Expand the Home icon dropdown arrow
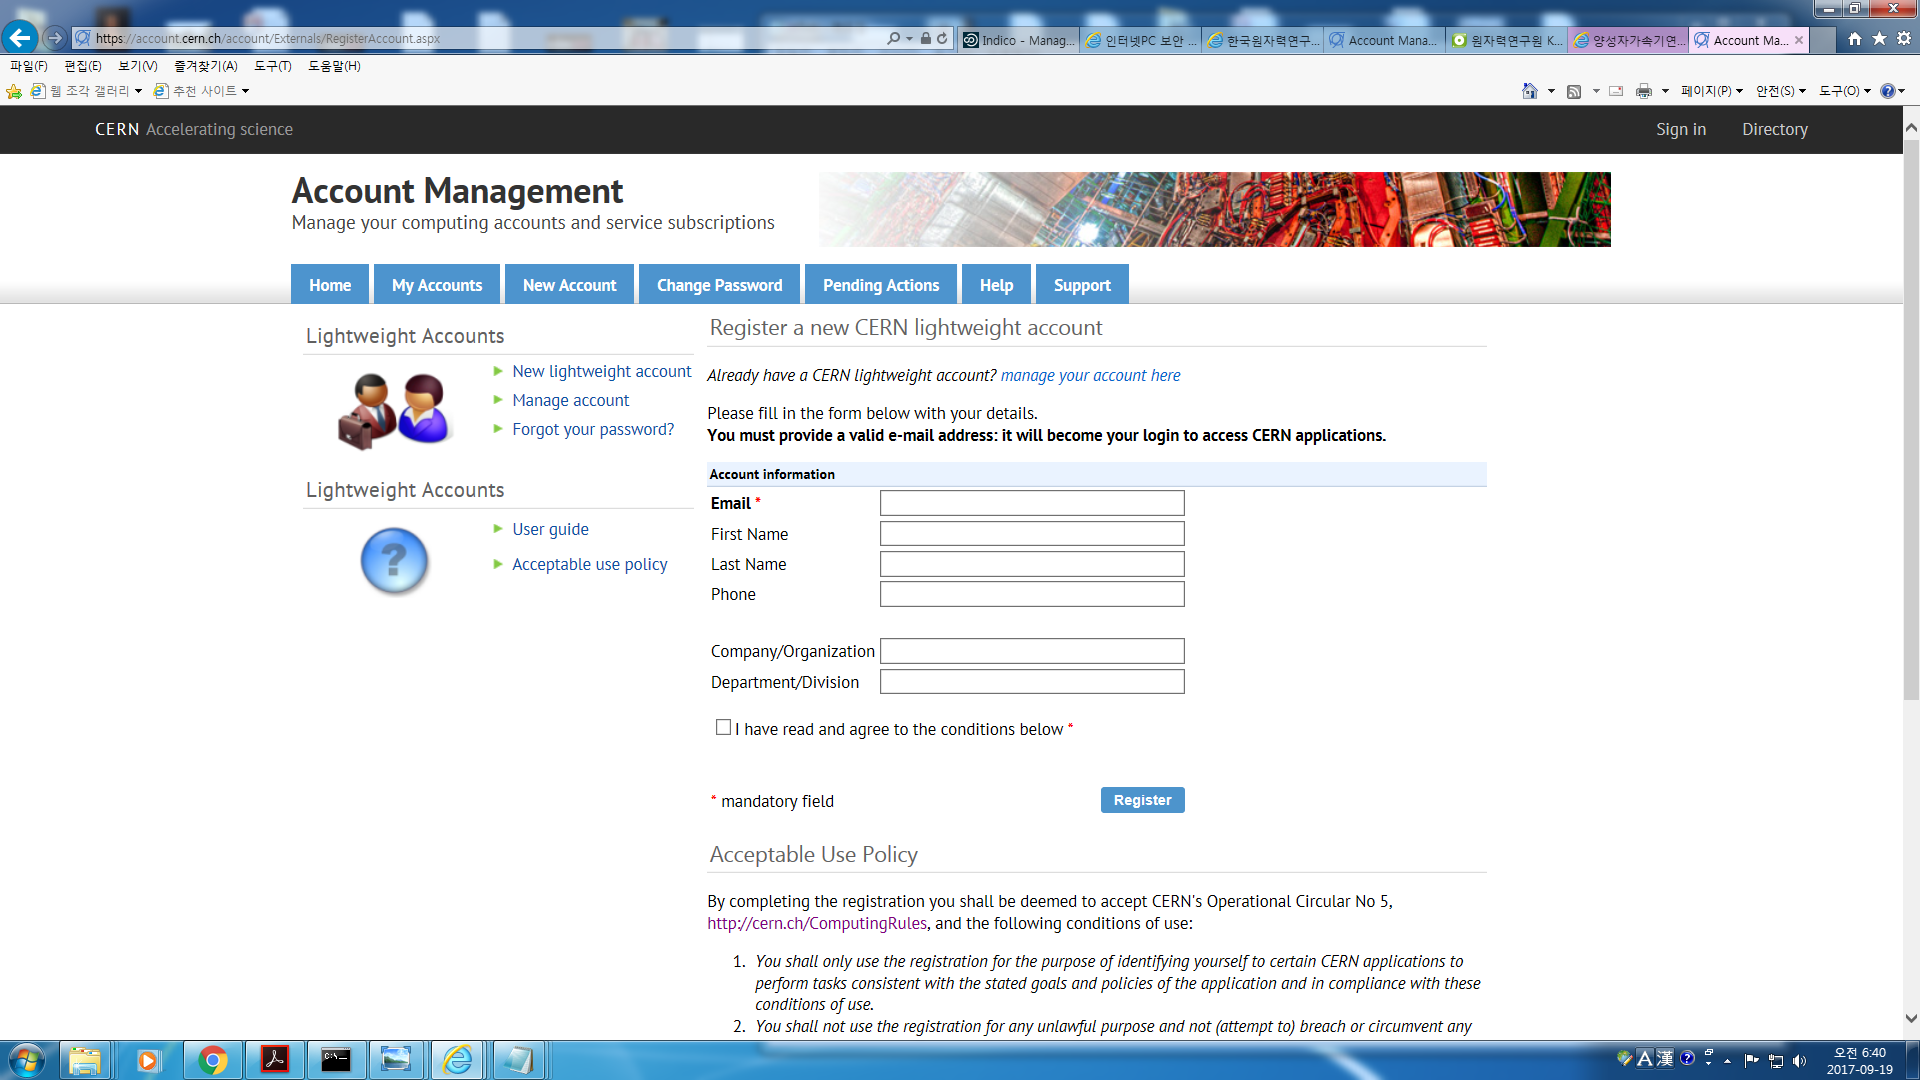The height and width of the screenshot is (1080, 1920). coord(1551,91)
